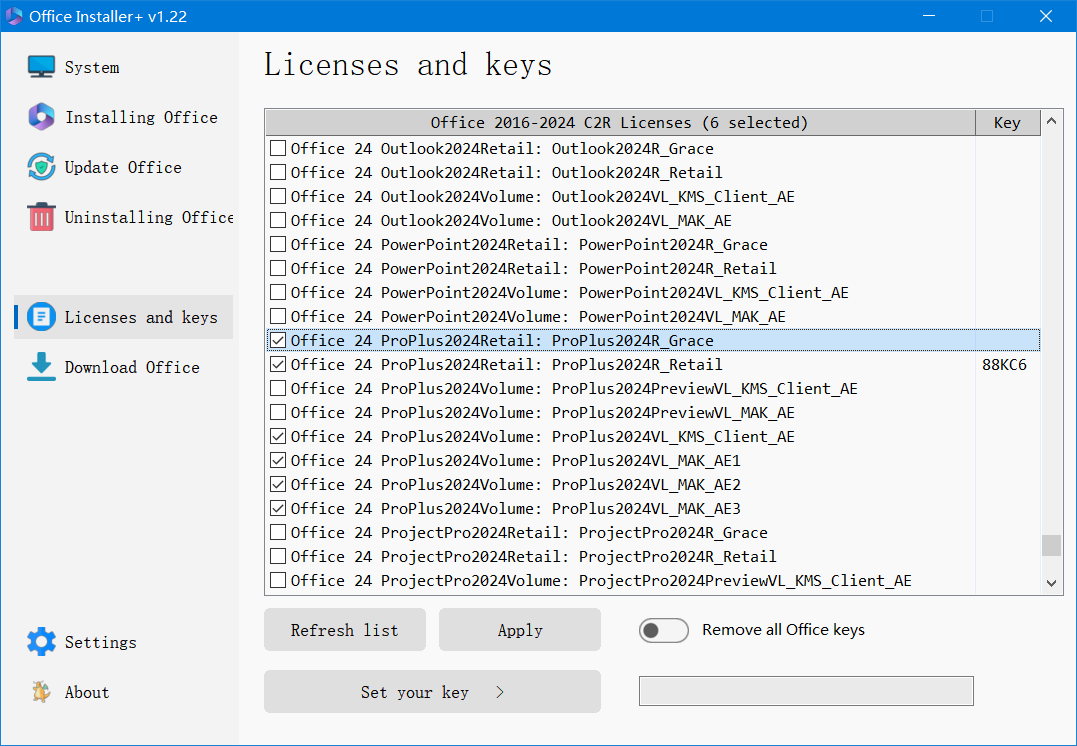
Task: Check PowerPoint2024R_Retail checkbox
Action: tap(278, 269)
